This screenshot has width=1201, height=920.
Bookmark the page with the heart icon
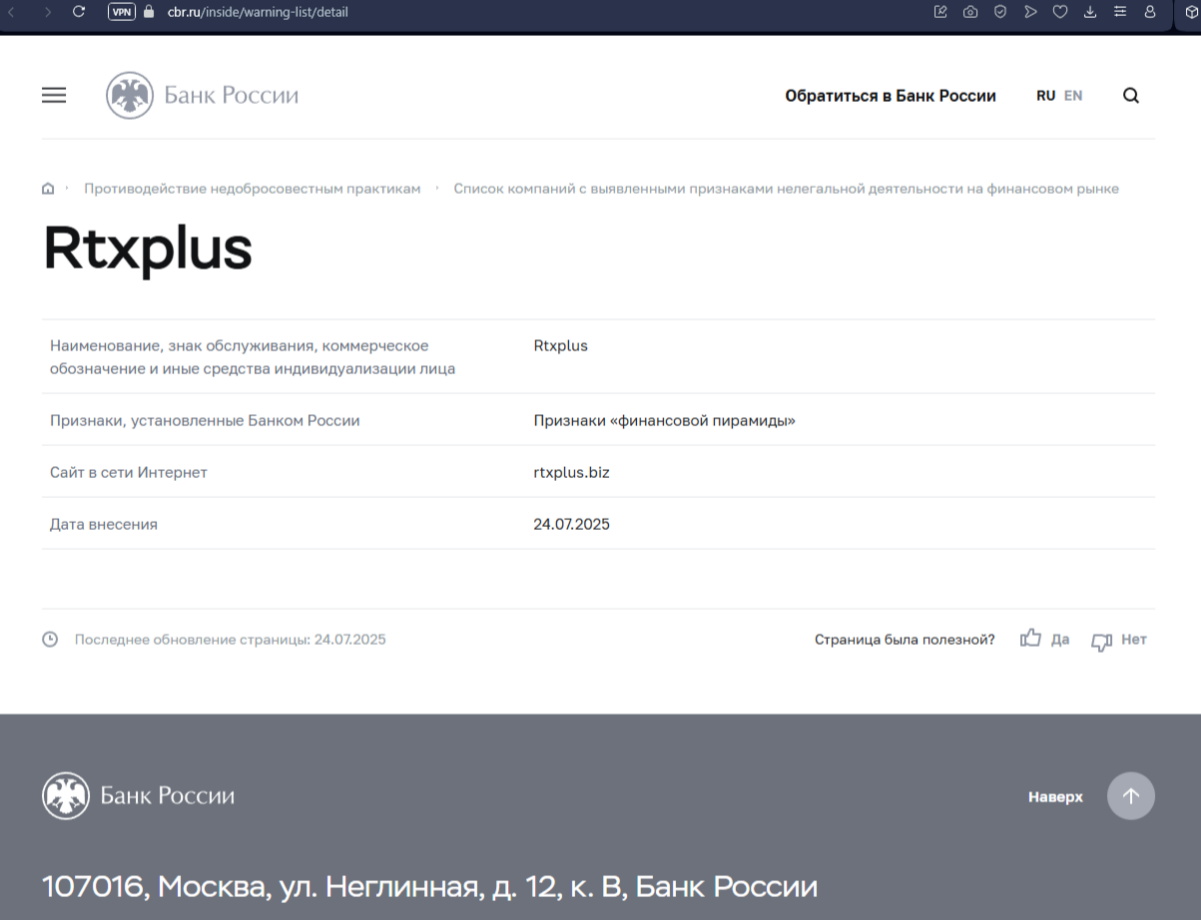coord(1060,12)
